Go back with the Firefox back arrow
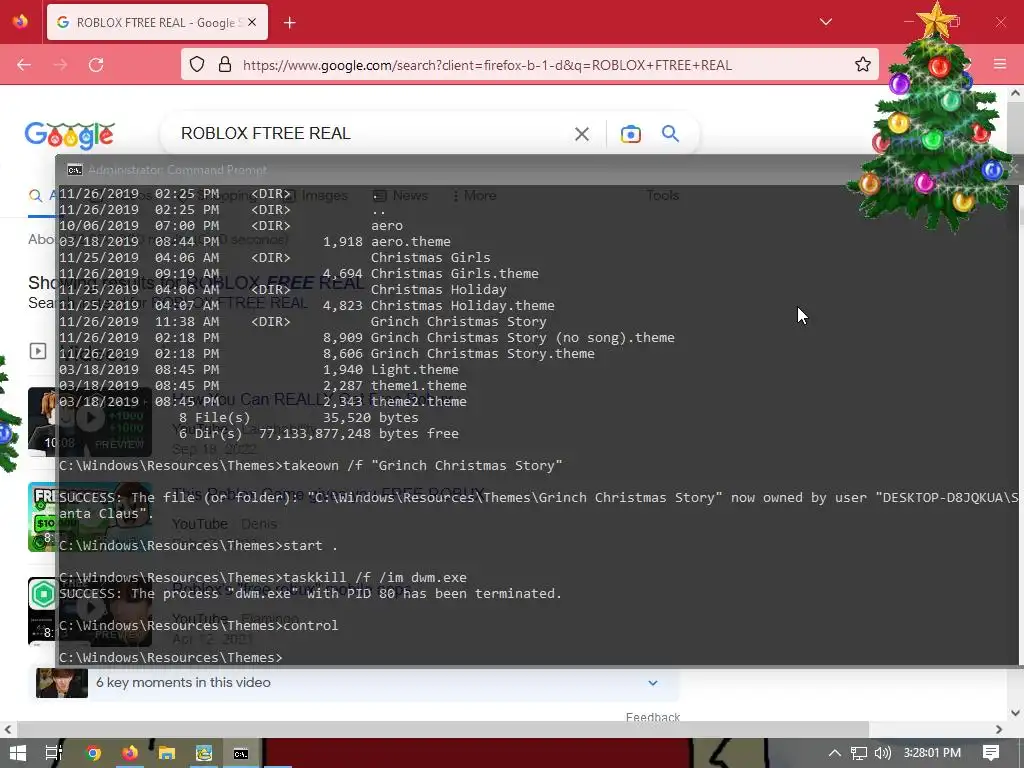Image resolution: width=1024 pixels, height=768 pixels. [24, 65]
